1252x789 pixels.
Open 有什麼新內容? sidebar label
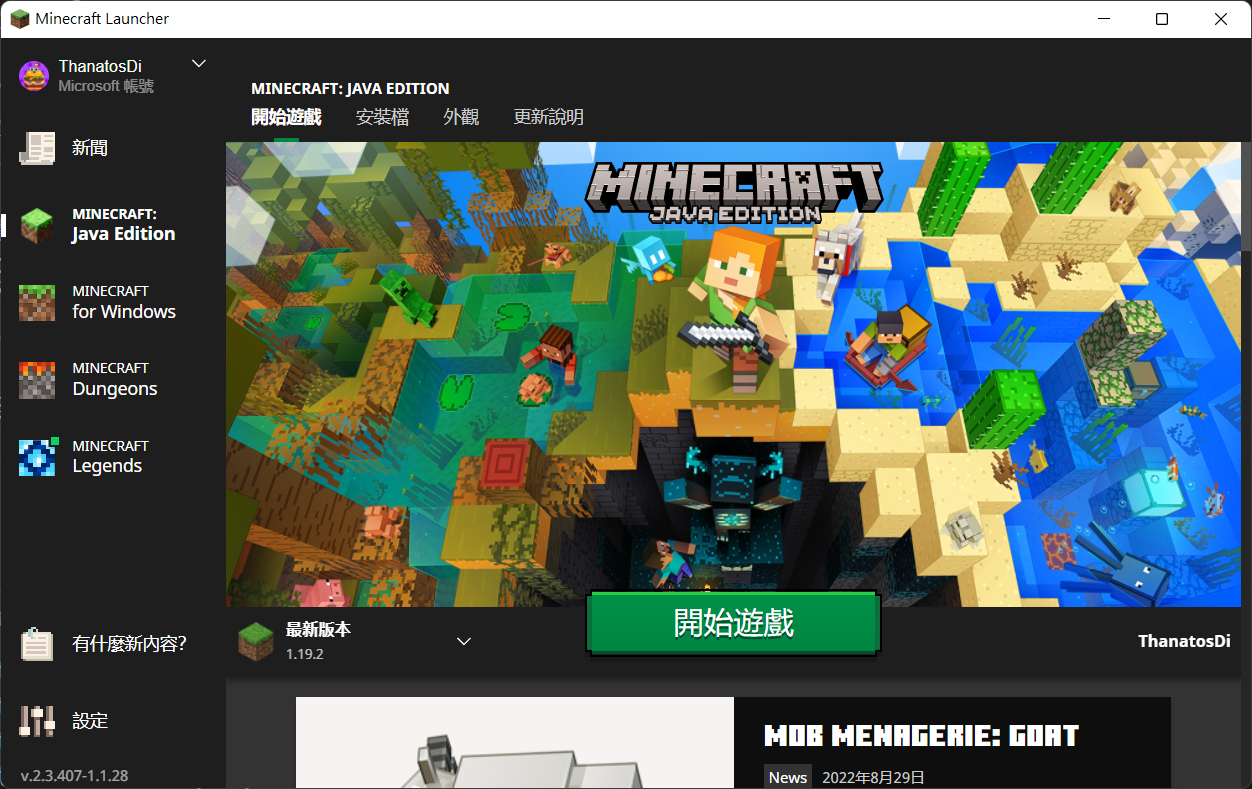coord(130,644)
